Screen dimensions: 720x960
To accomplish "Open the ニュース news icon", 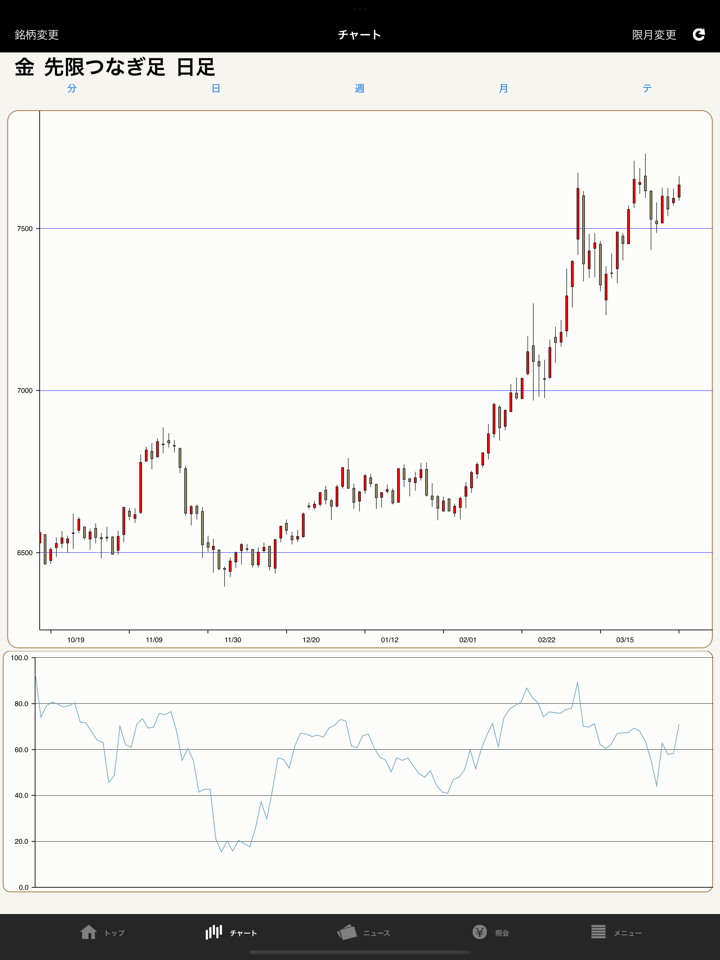I will [x=347, y=932].
